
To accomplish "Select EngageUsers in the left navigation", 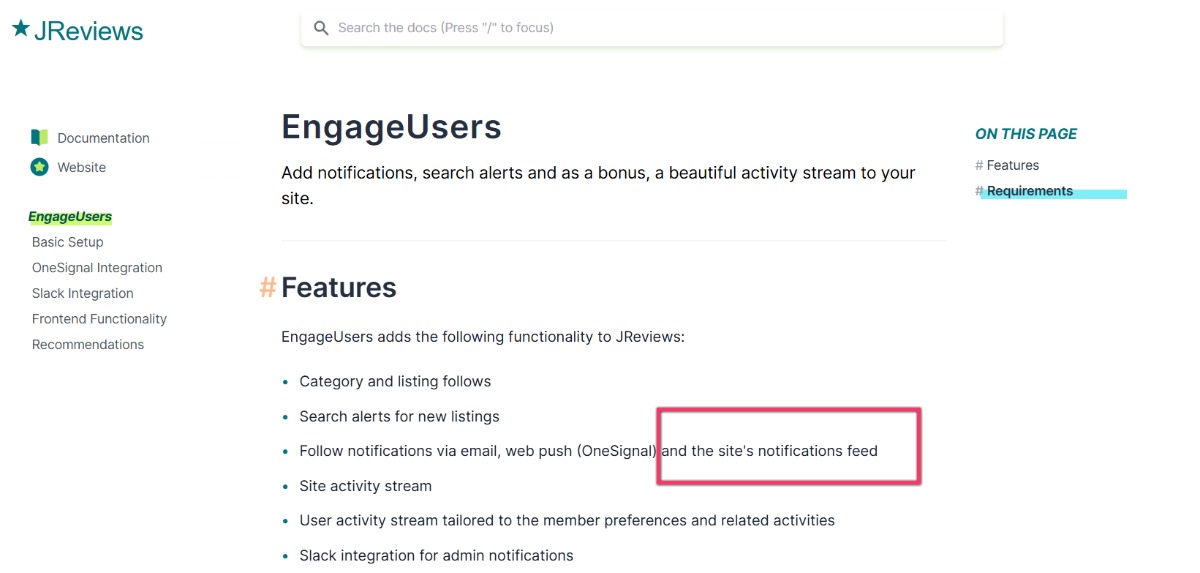I will (x=70, y=217).
